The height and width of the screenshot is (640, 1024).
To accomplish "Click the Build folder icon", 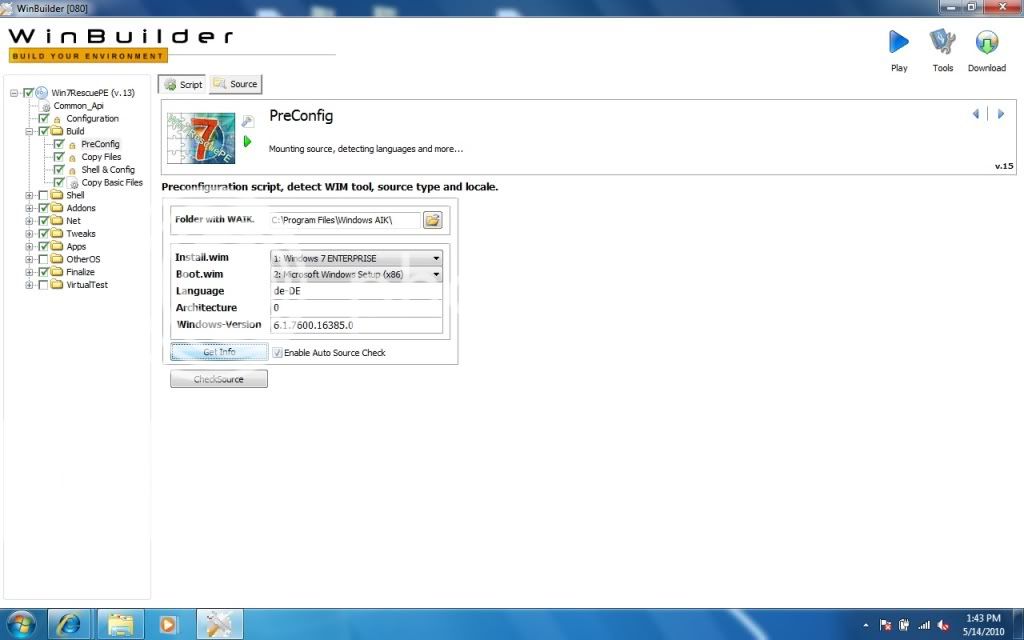I will pos(57,131).
